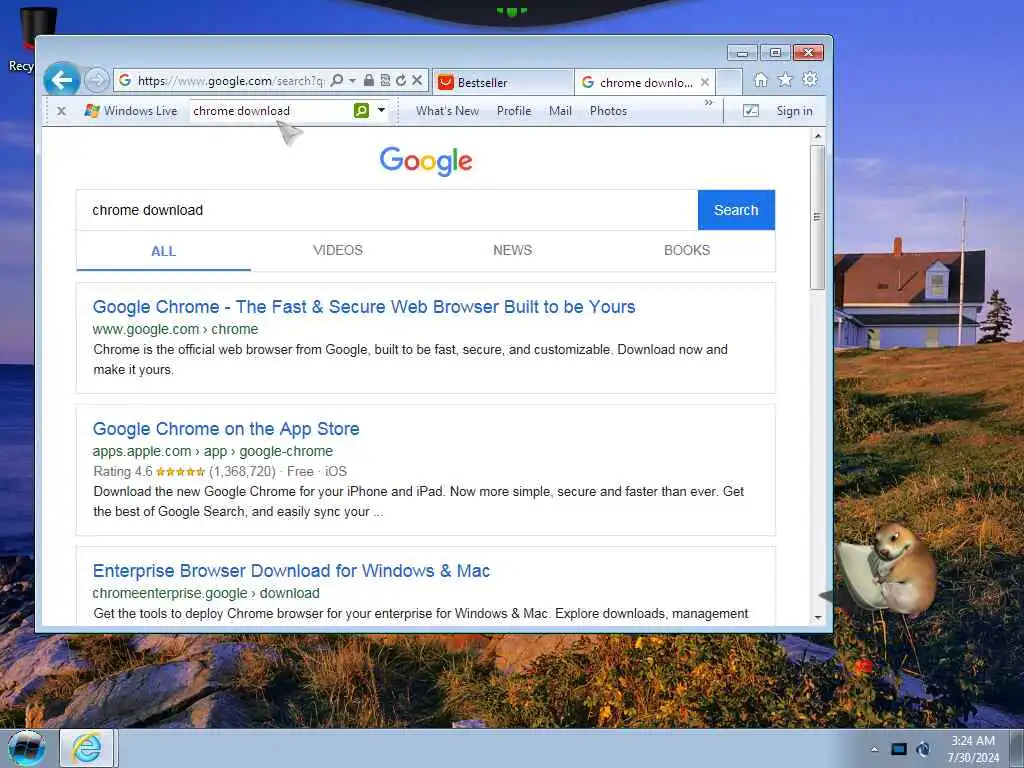Click the monitor icon in system tray

tap(899, 749)
